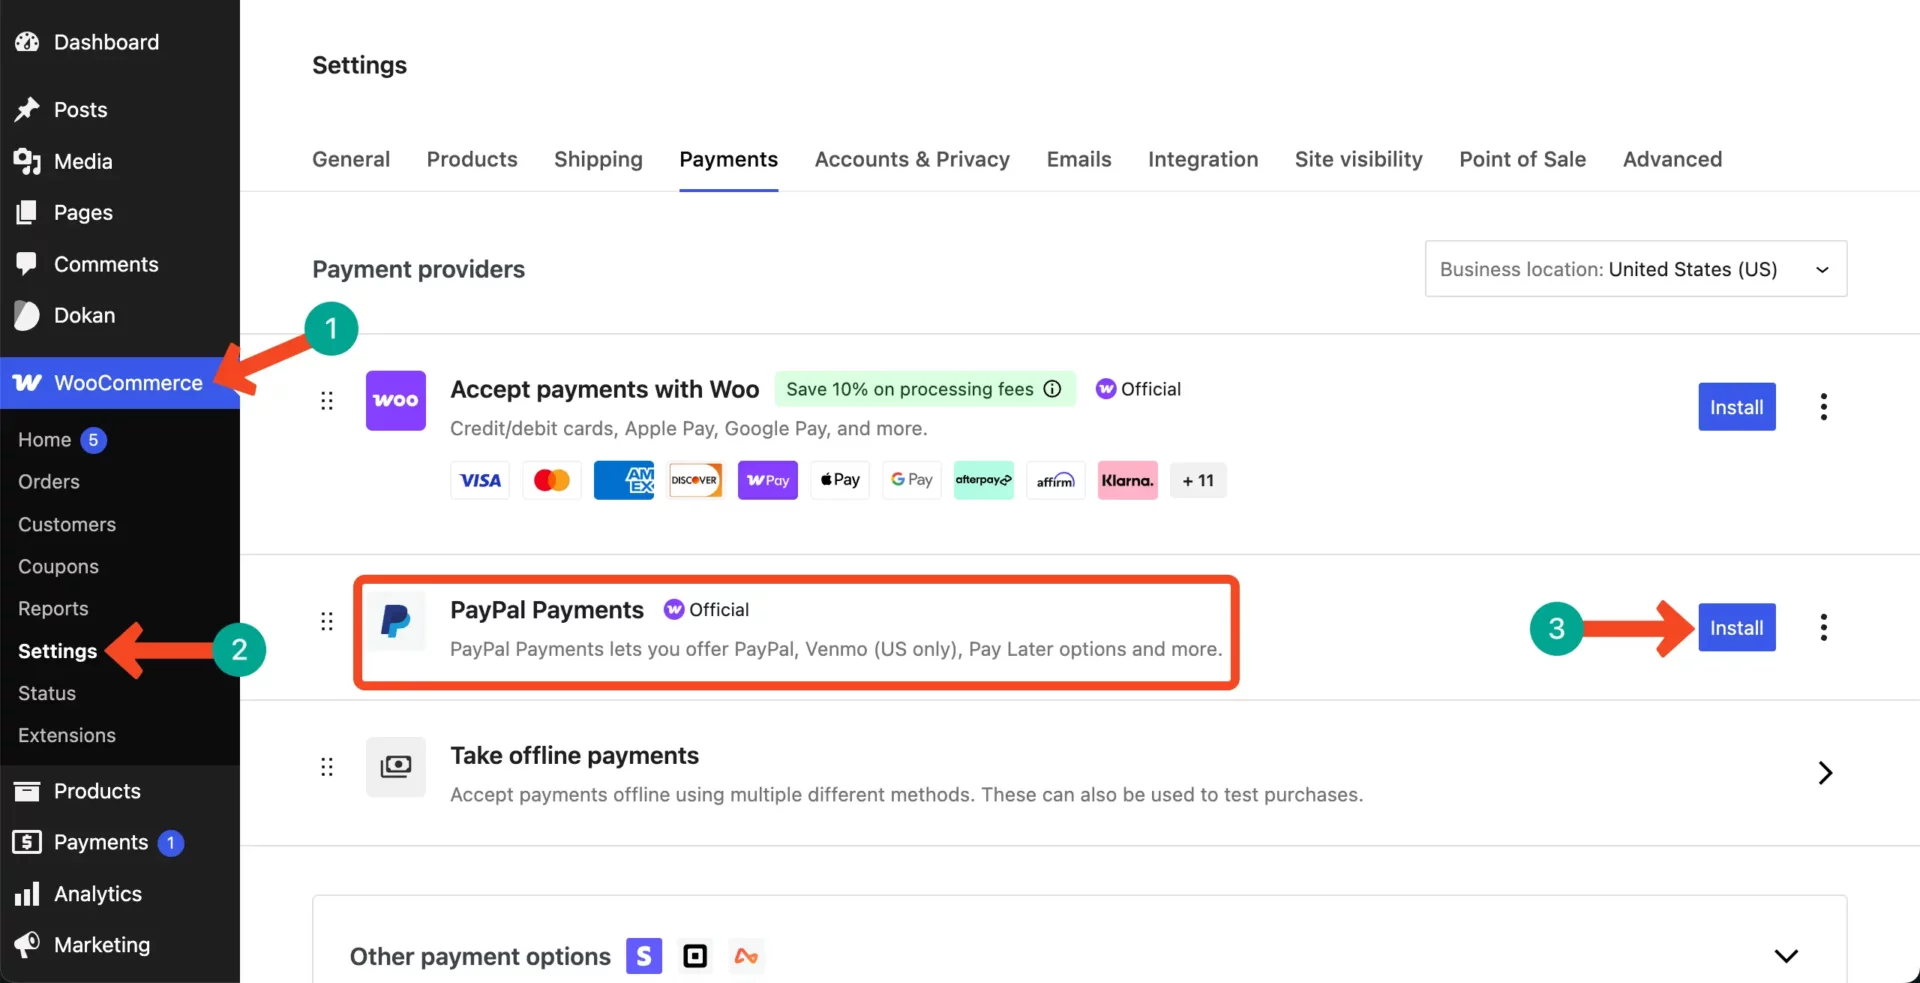Click drag handle for PayPal Payments row

[327, 622]
